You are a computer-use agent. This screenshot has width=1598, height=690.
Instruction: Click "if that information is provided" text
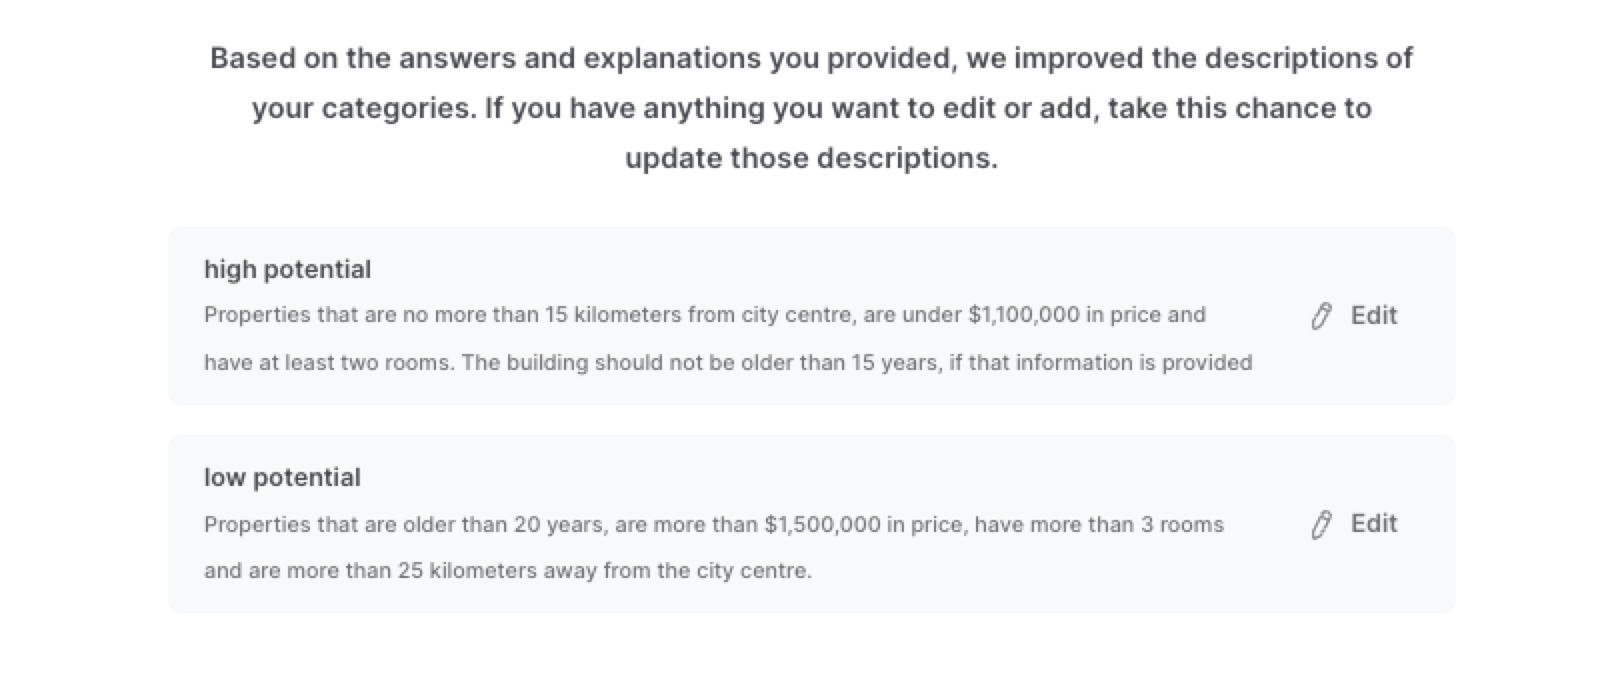point(1101,363)
